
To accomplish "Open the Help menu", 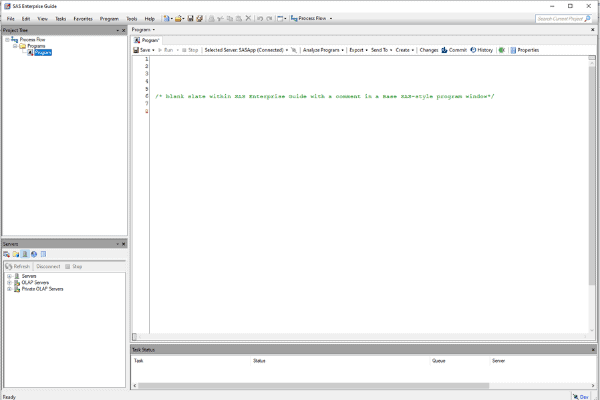I will pos(150,19).
